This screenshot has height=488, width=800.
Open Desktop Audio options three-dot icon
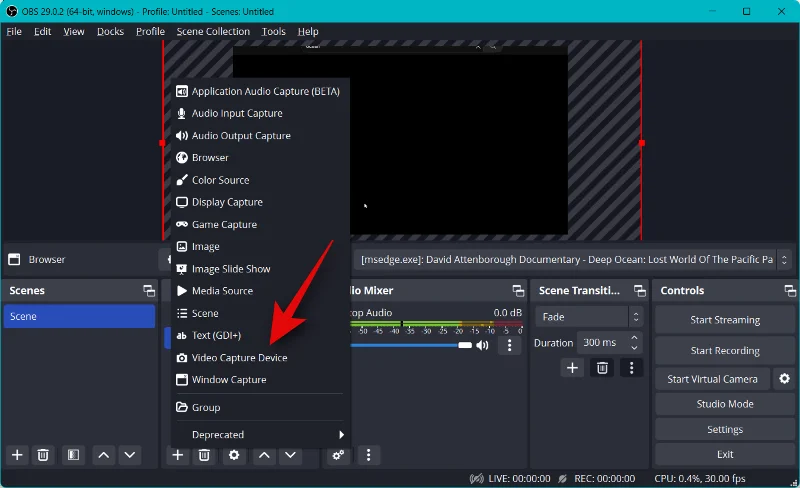click(509, 346)
